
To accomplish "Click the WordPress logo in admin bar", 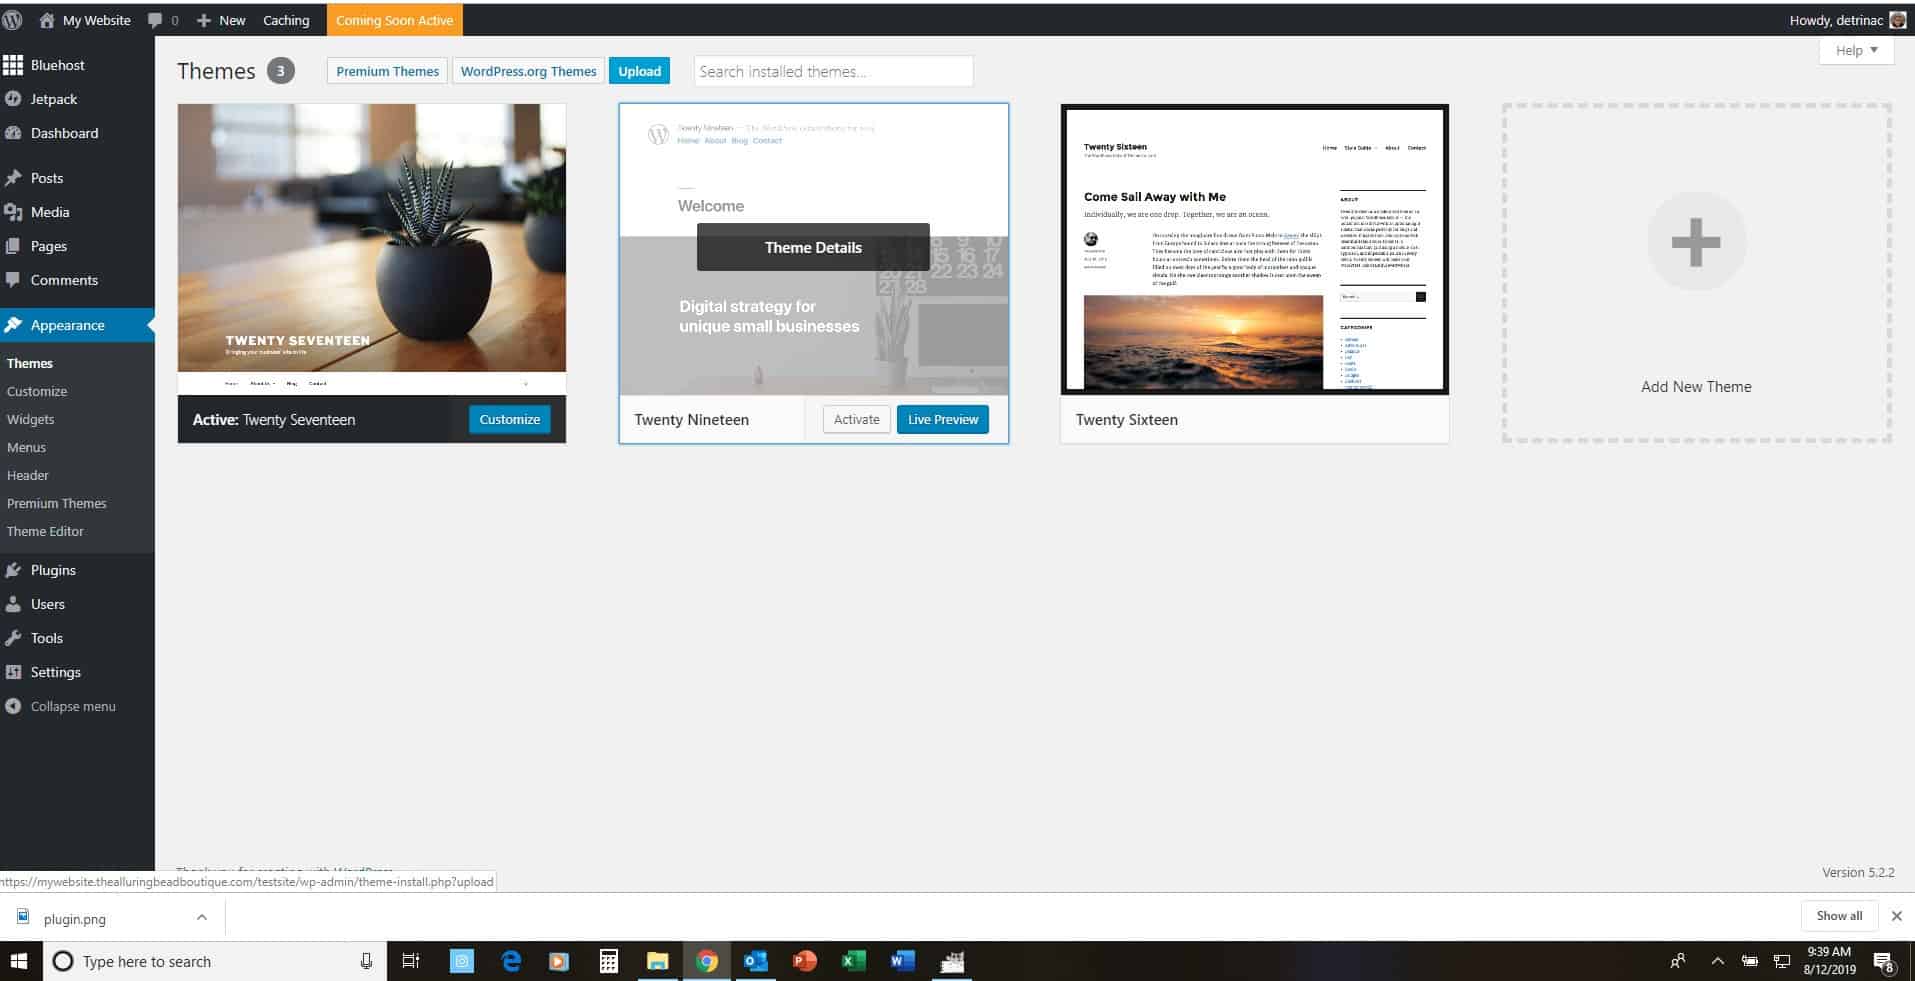I will pos(13,20).
